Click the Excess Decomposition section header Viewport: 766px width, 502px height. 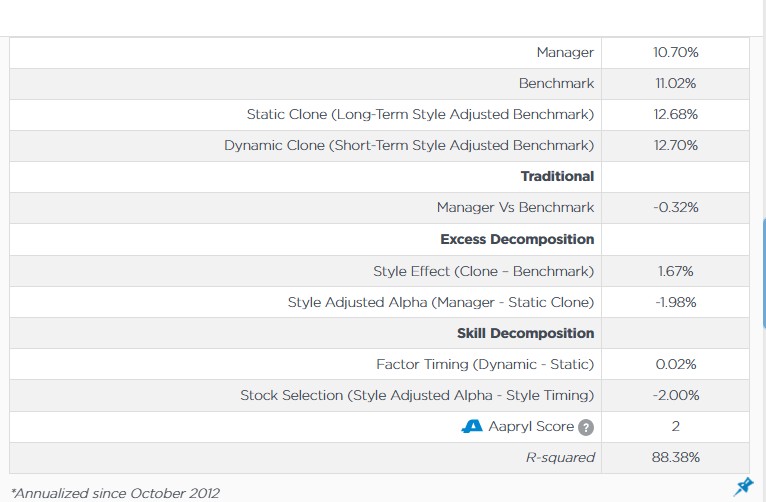(517, 239)
